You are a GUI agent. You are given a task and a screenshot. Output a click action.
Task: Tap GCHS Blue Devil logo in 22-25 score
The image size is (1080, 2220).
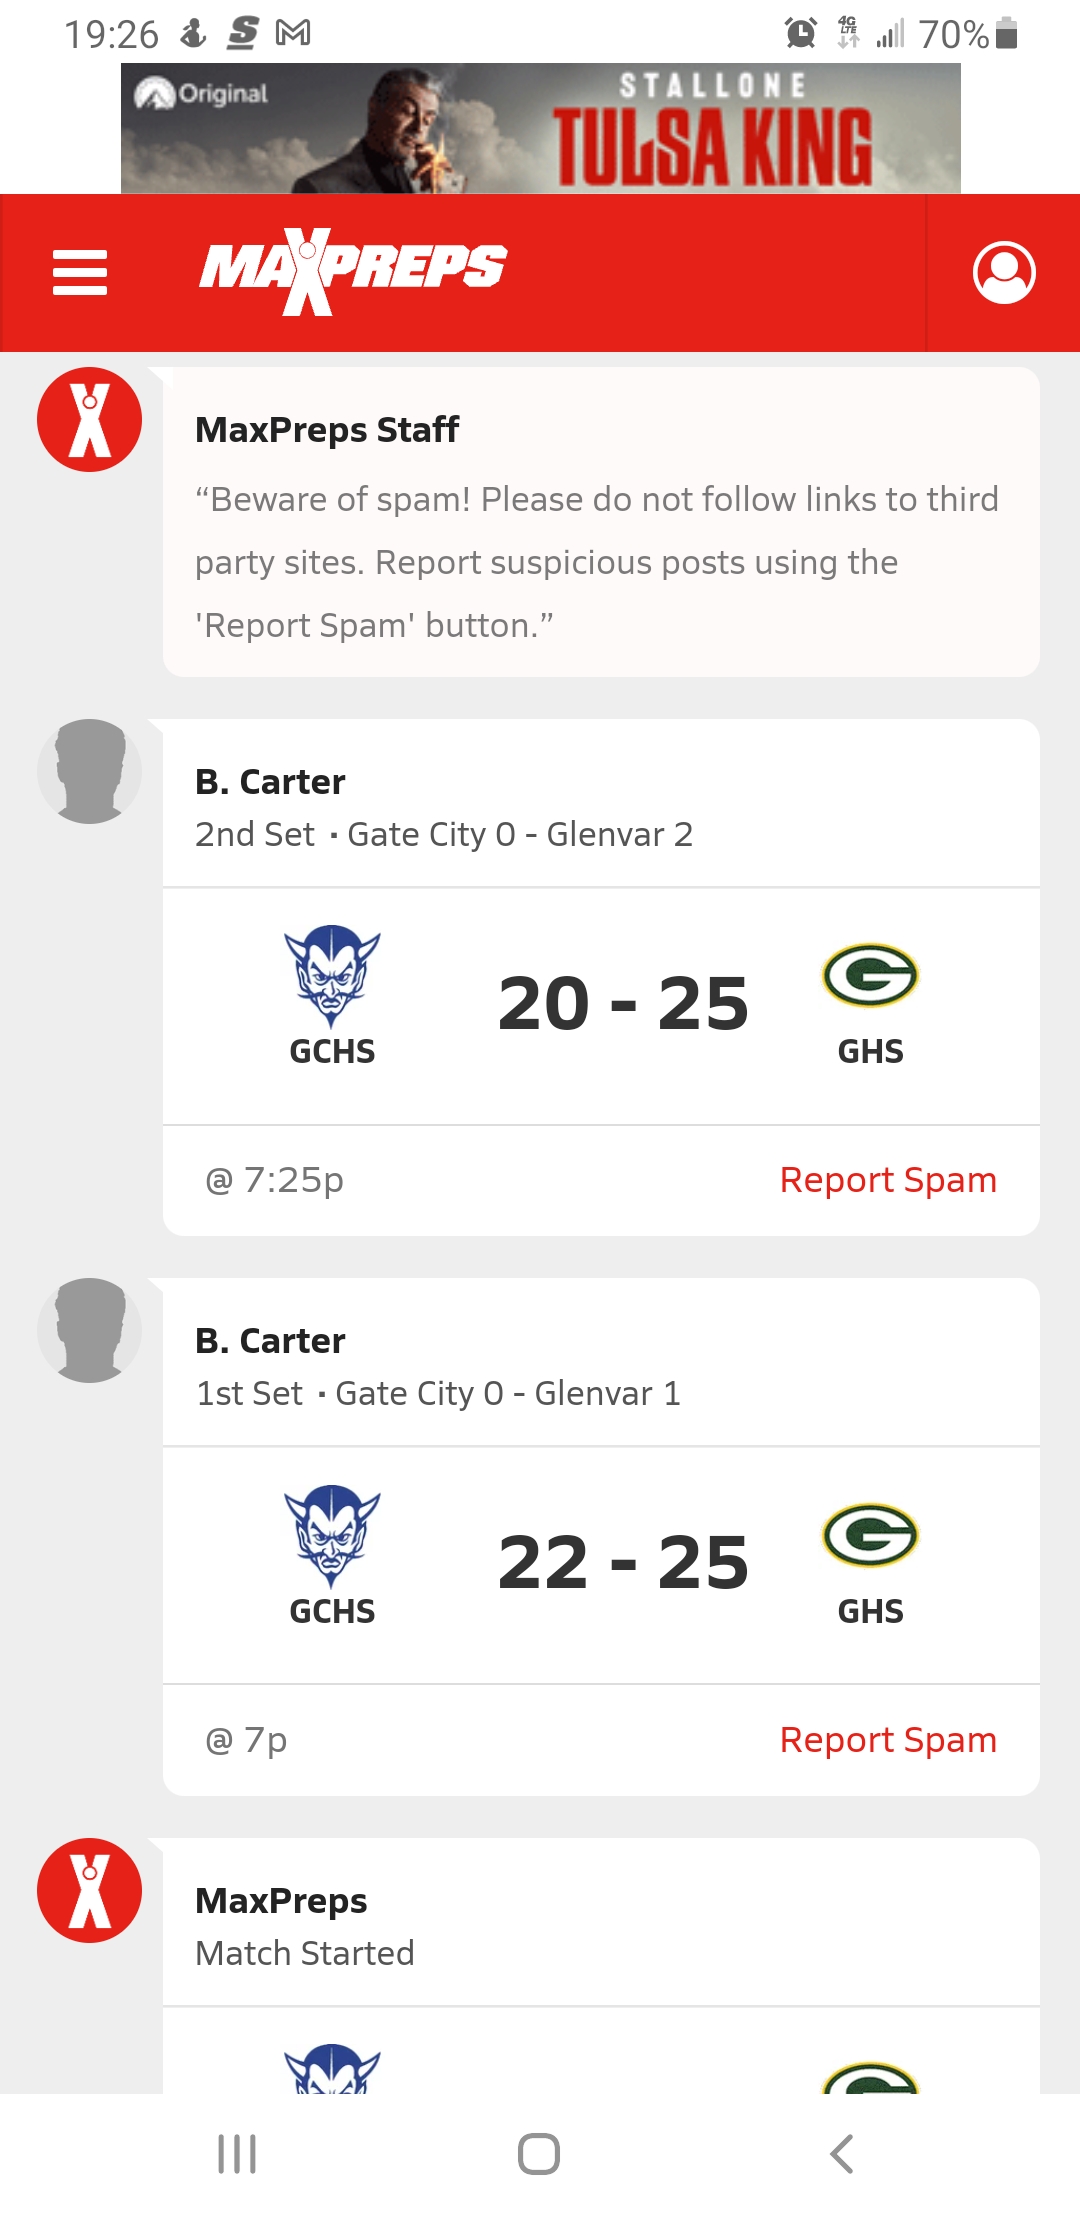pyautogui.click(x=331, y=1536)
